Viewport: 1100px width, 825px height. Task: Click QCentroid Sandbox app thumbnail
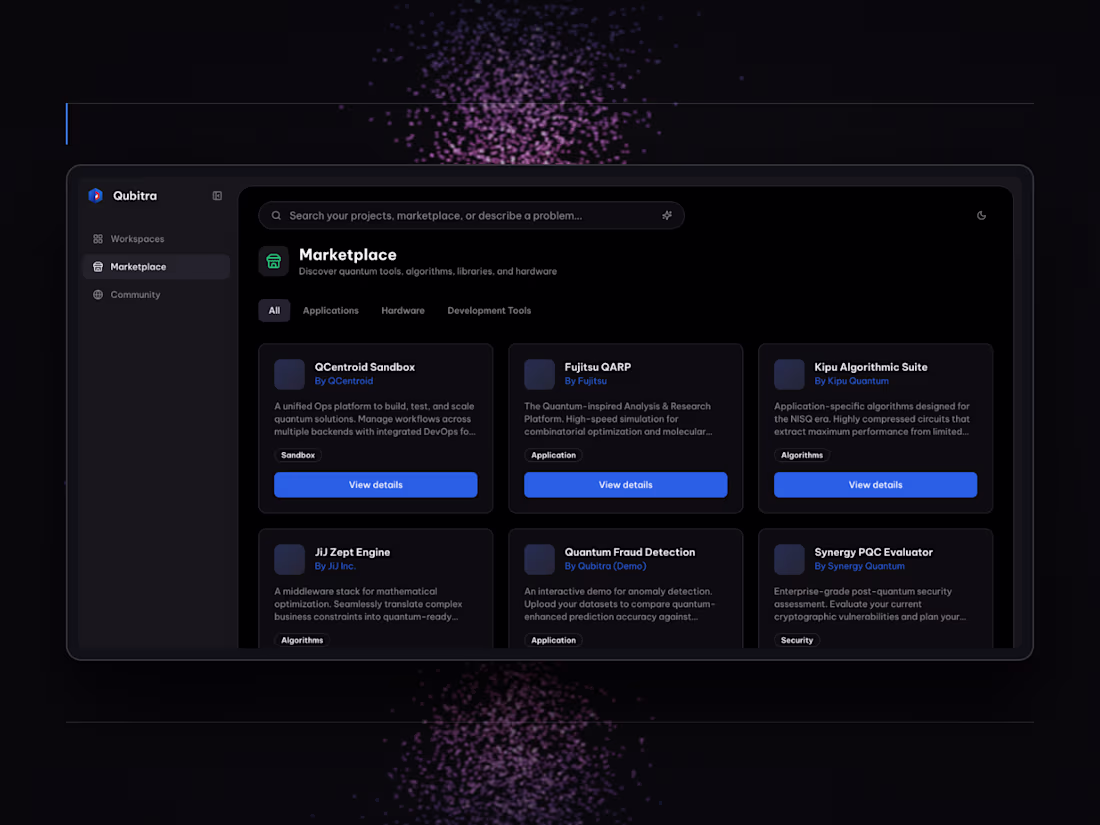point(289,374)
